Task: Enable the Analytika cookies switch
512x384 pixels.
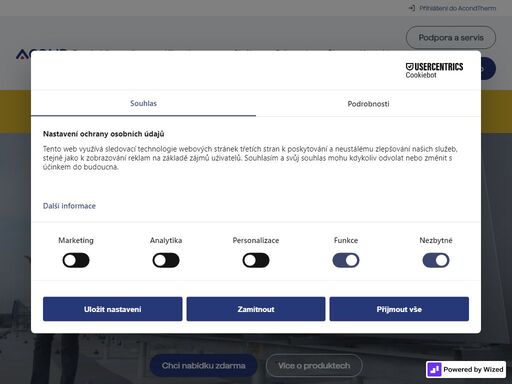Action: coord(166,260)
